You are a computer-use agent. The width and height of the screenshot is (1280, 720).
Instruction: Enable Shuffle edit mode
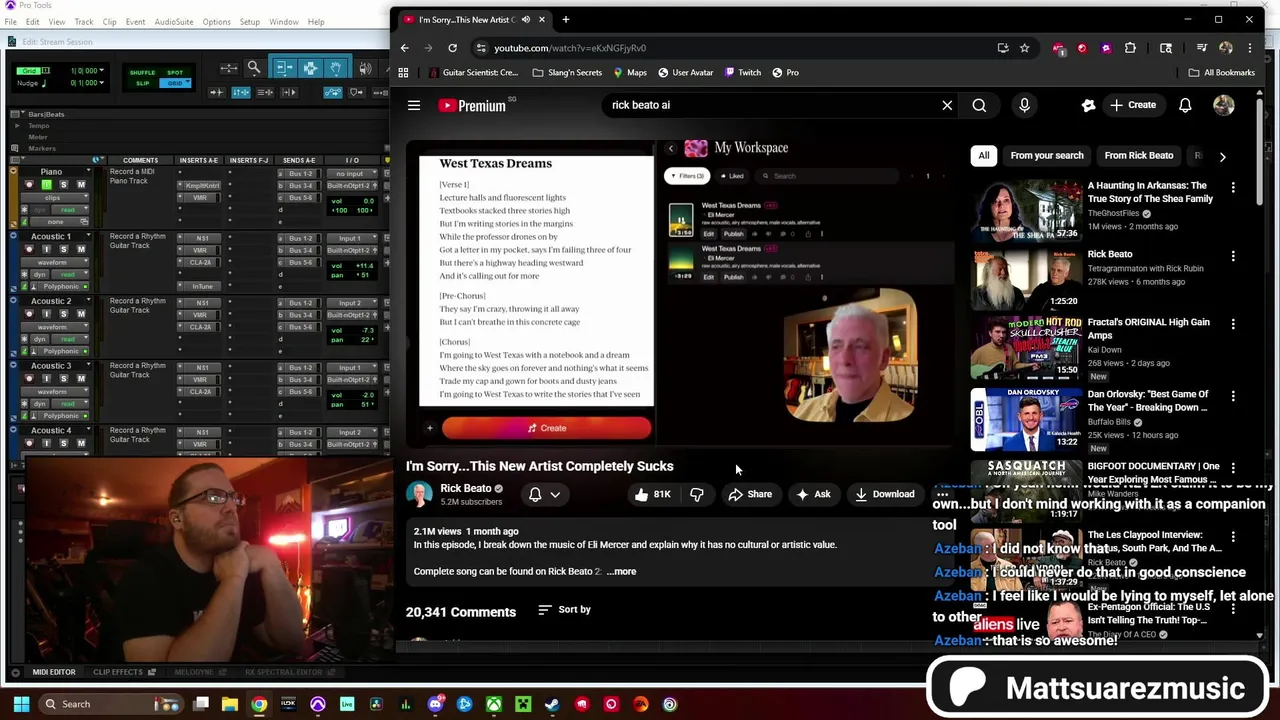coord(143,72)
